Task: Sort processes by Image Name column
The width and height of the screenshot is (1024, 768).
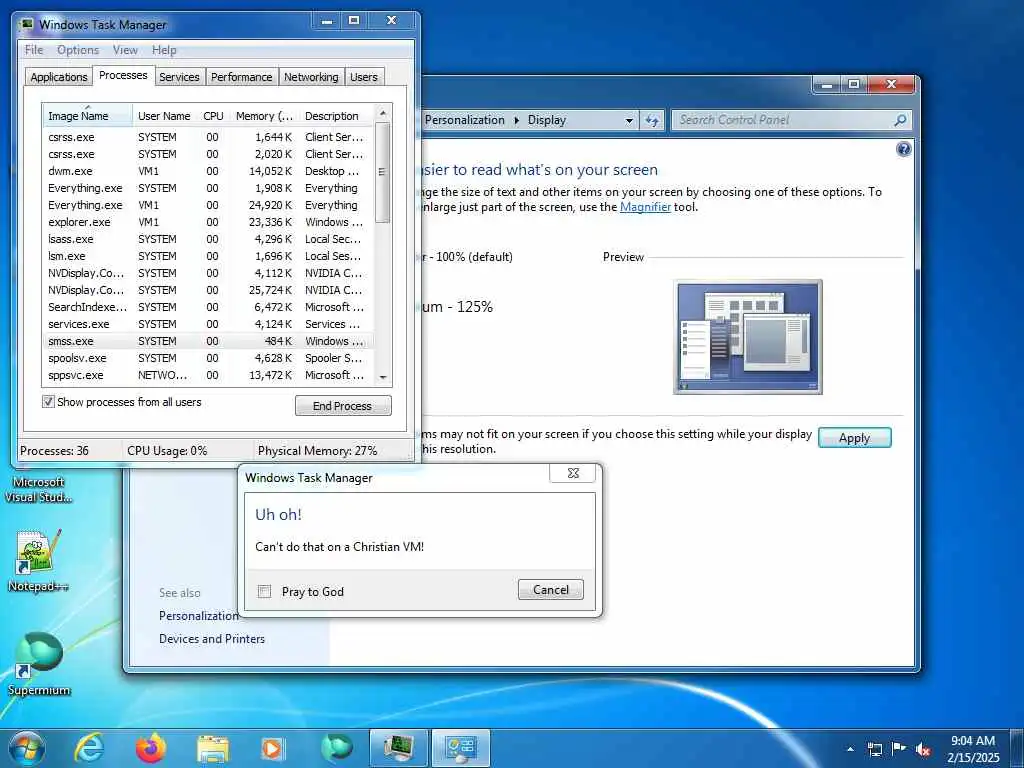Action: tap(88, 116)
